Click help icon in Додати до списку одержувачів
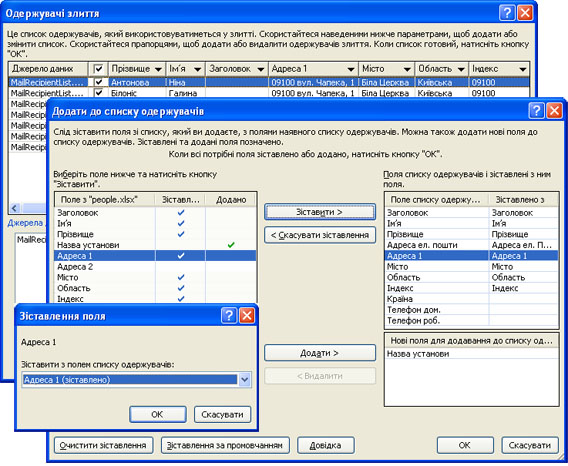This screenshot has width=568, height=466. (536, 111)
